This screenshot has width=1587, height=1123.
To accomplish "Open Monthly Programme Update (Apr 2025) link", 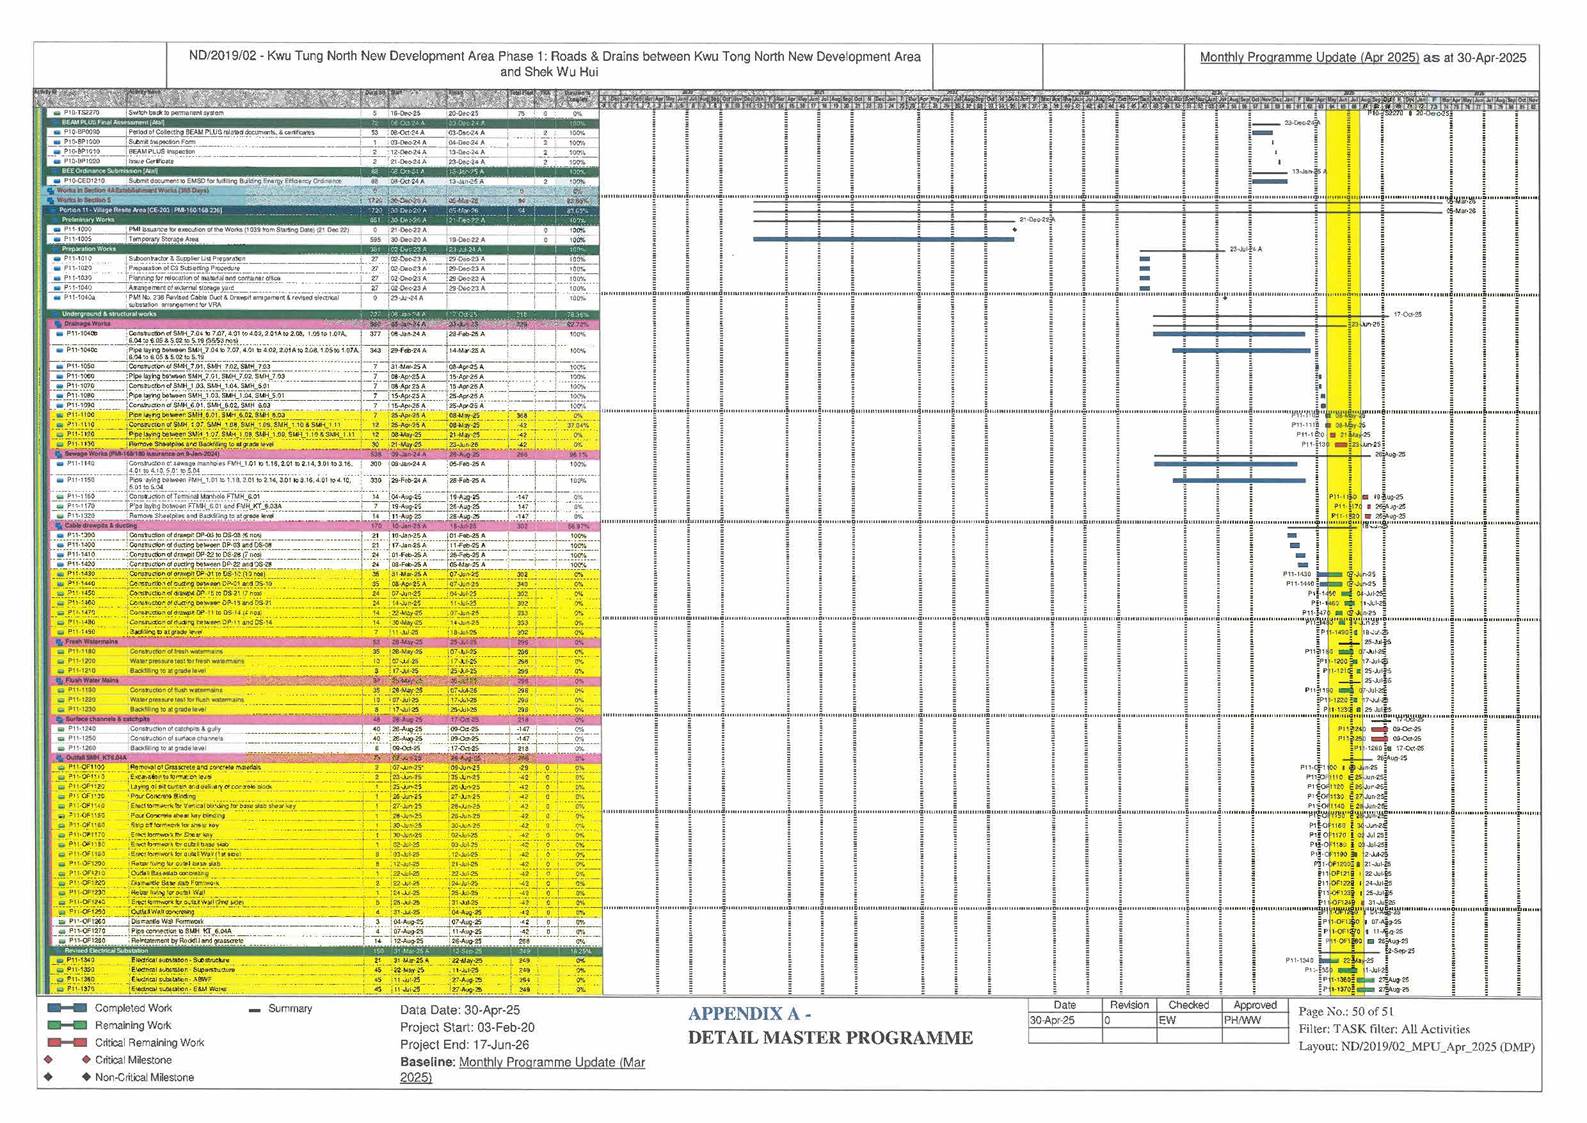I will tap(1309, 58).
